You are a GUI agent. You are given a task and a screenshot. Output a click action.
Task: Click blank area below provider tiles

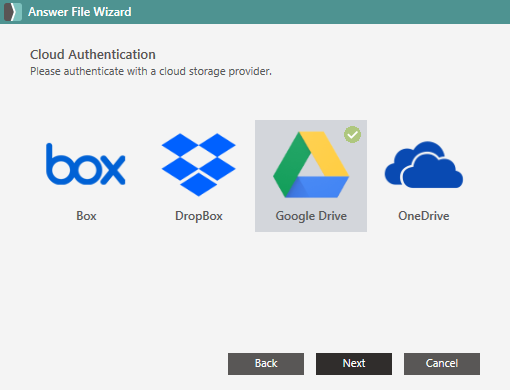(x=255, y=290)
